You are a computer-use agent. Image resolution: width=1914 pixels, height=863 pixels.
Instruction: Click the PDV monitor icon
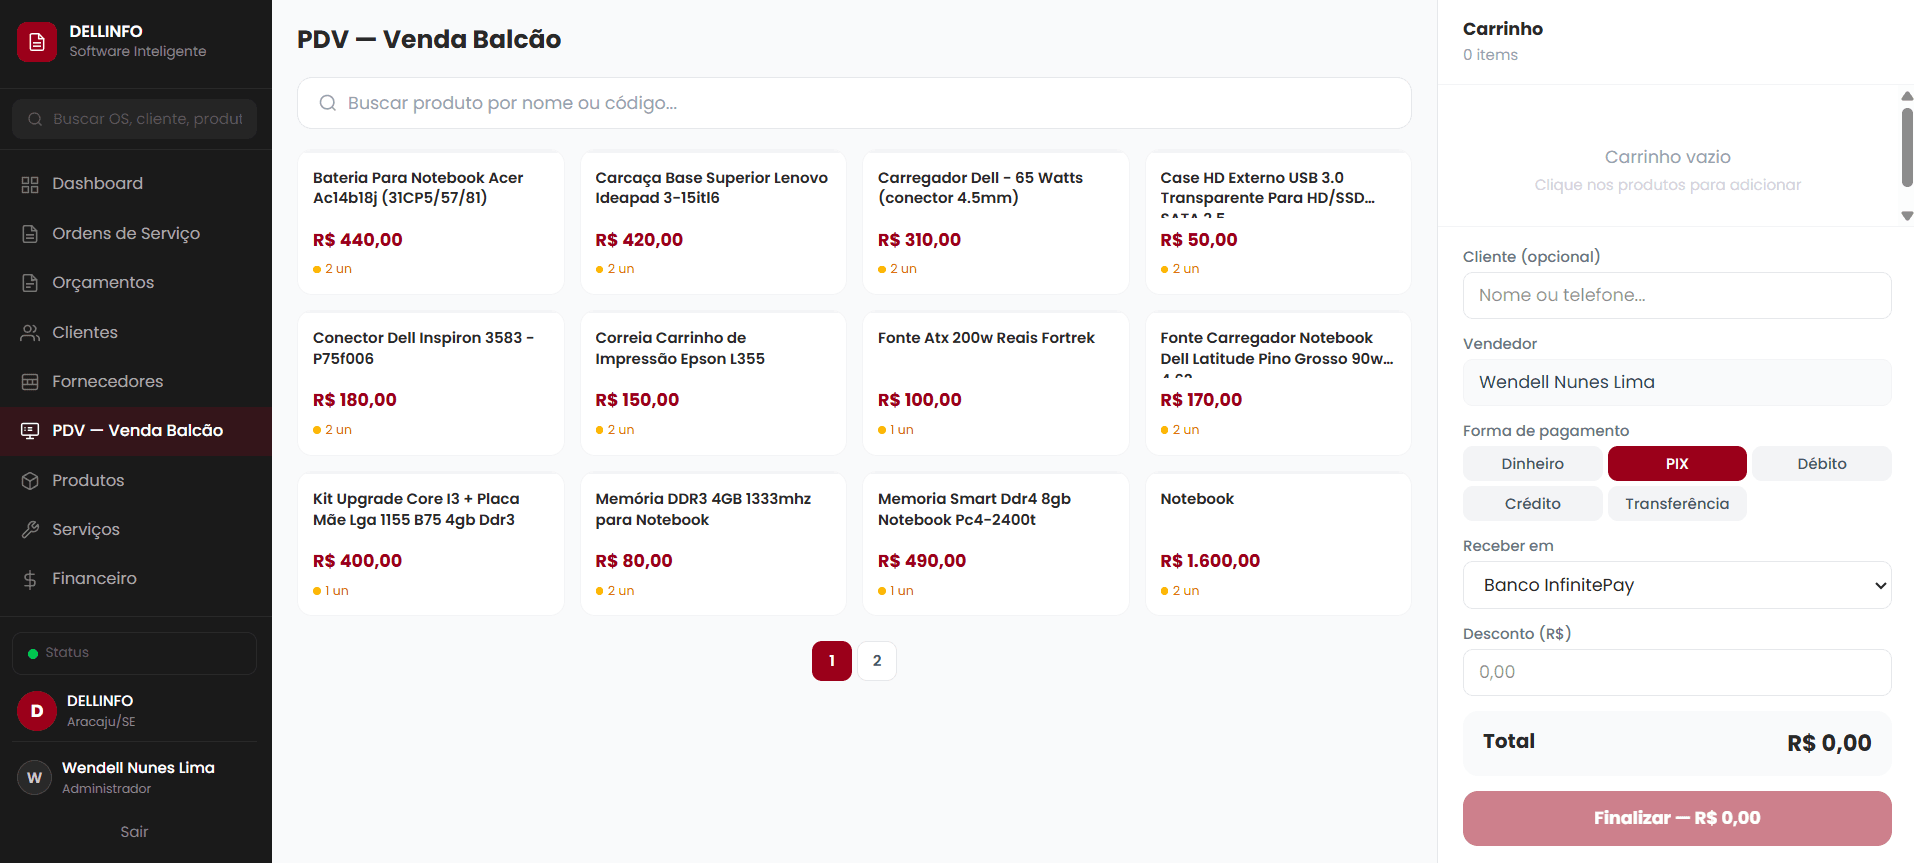[30, 431]
